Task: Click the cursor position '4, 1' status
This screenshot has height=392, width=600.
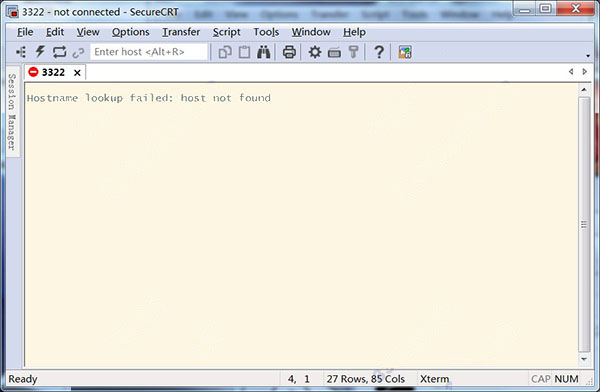Action: [x=298, y=379]
